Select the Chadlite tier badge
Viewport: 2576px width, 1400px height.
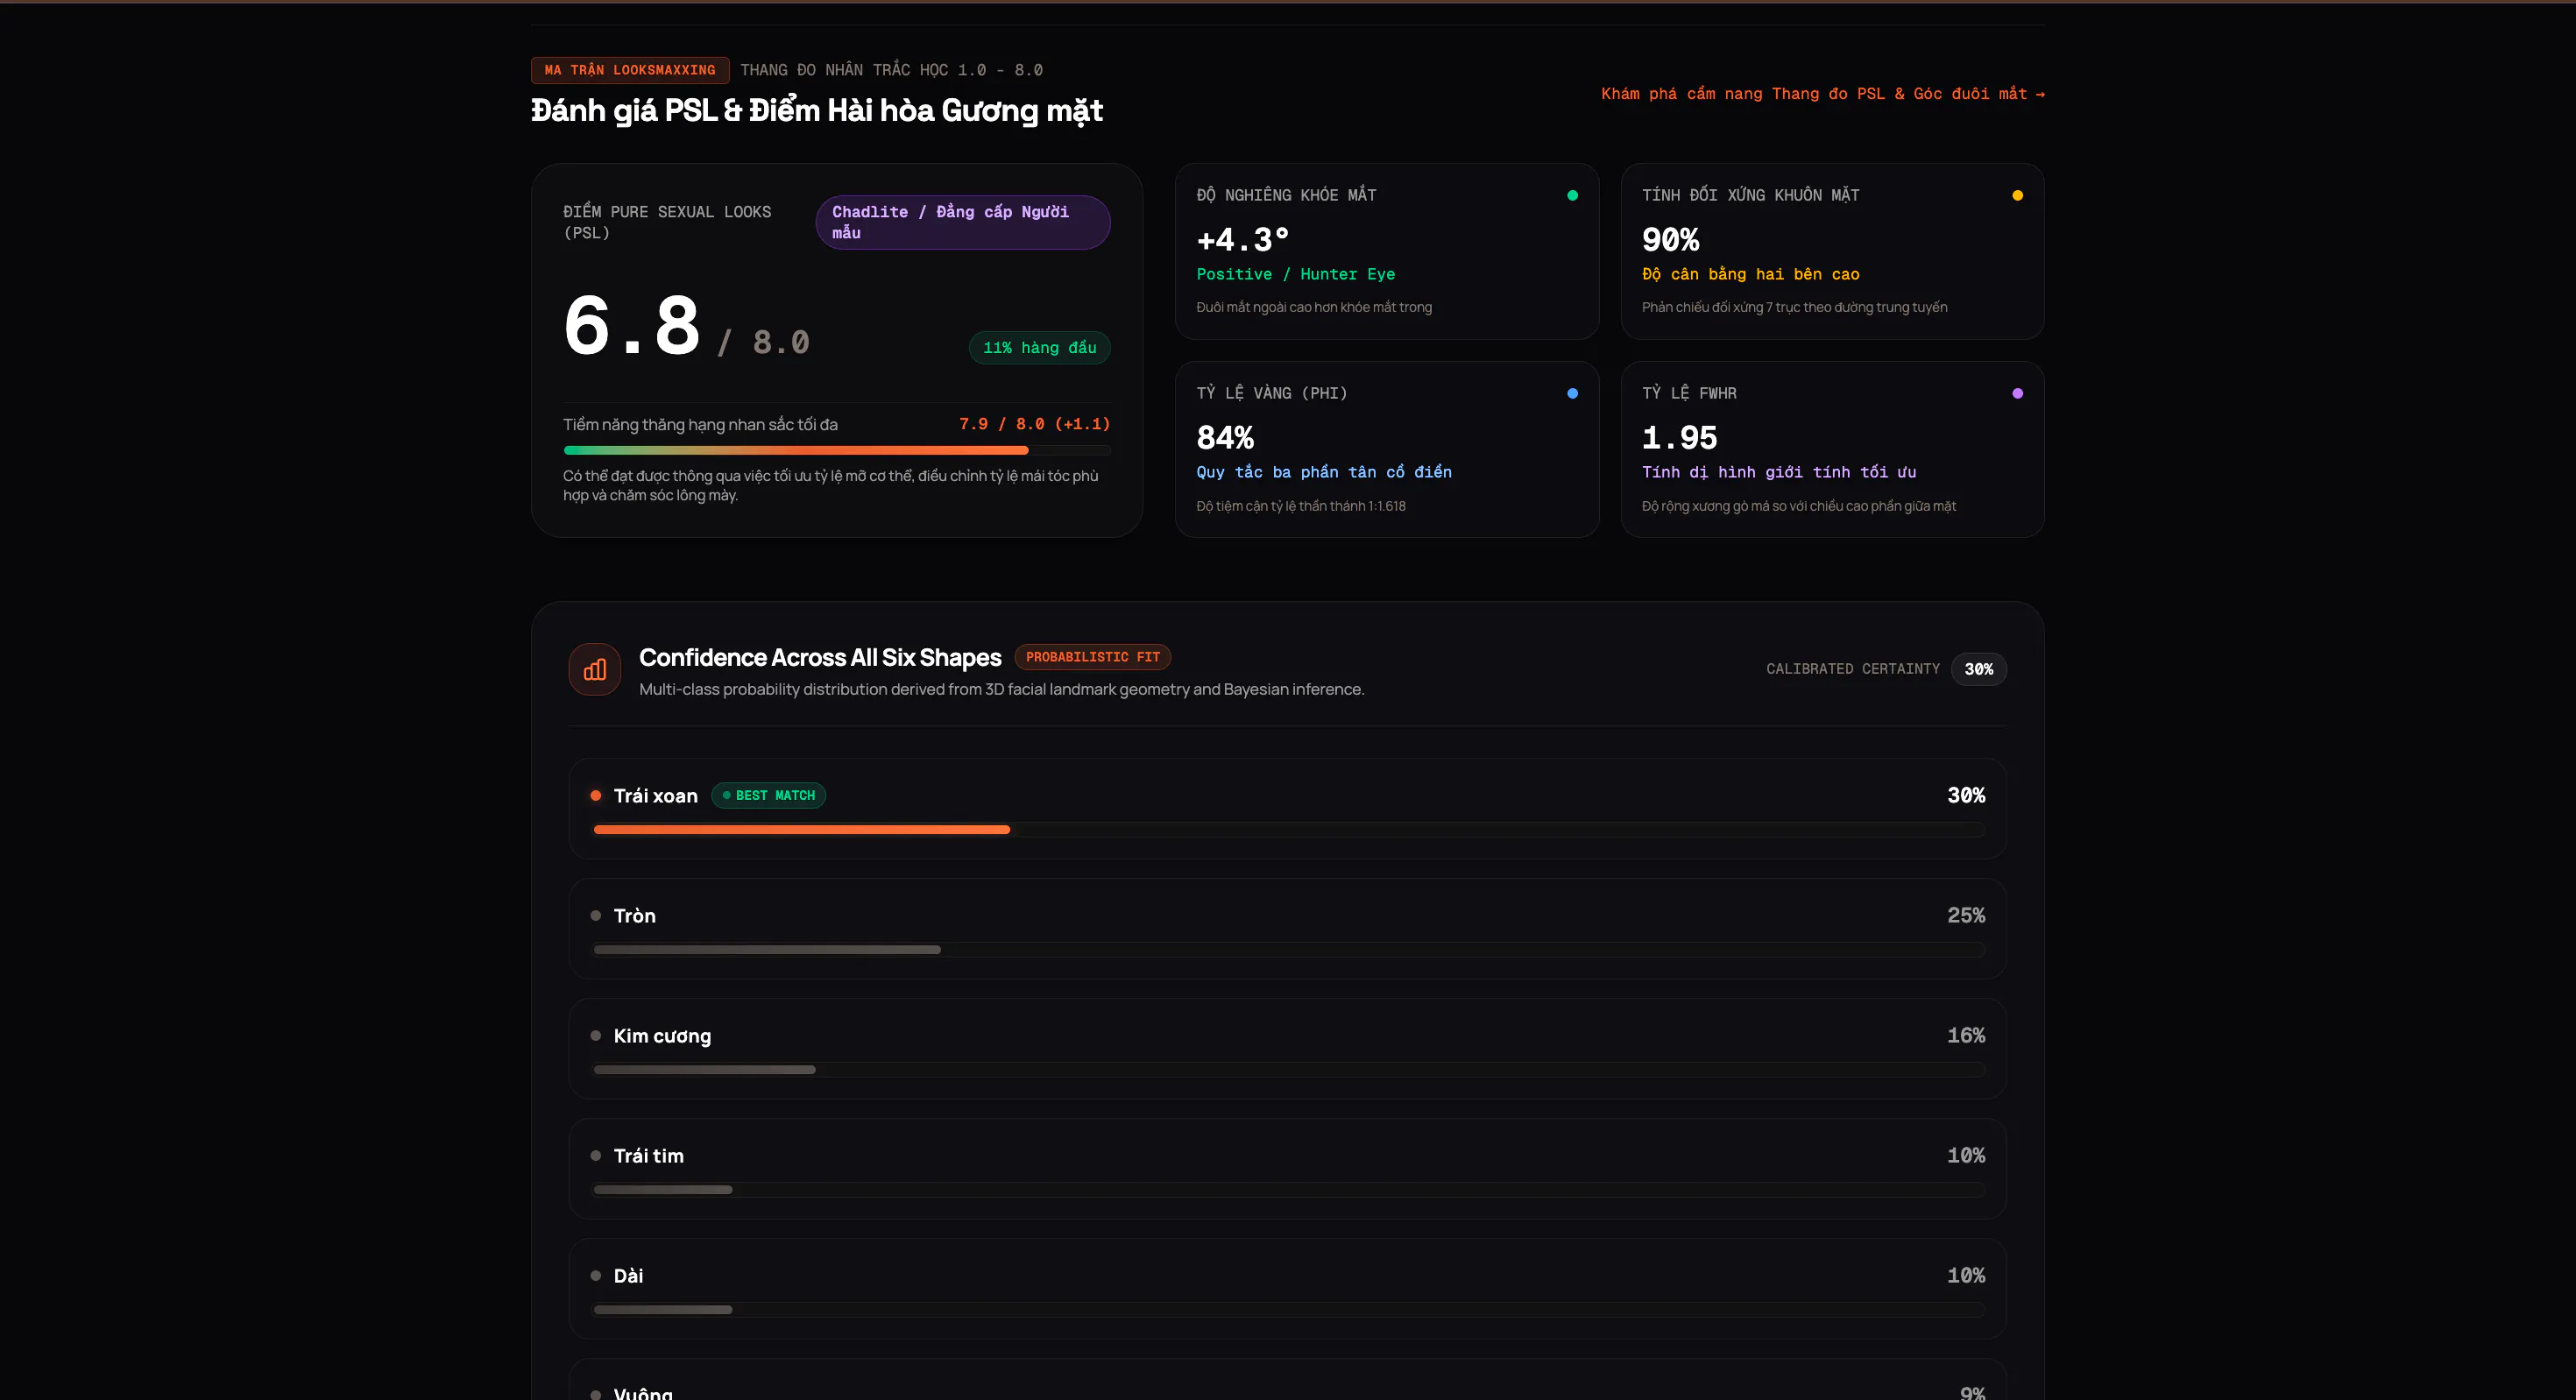click(963, 222)
